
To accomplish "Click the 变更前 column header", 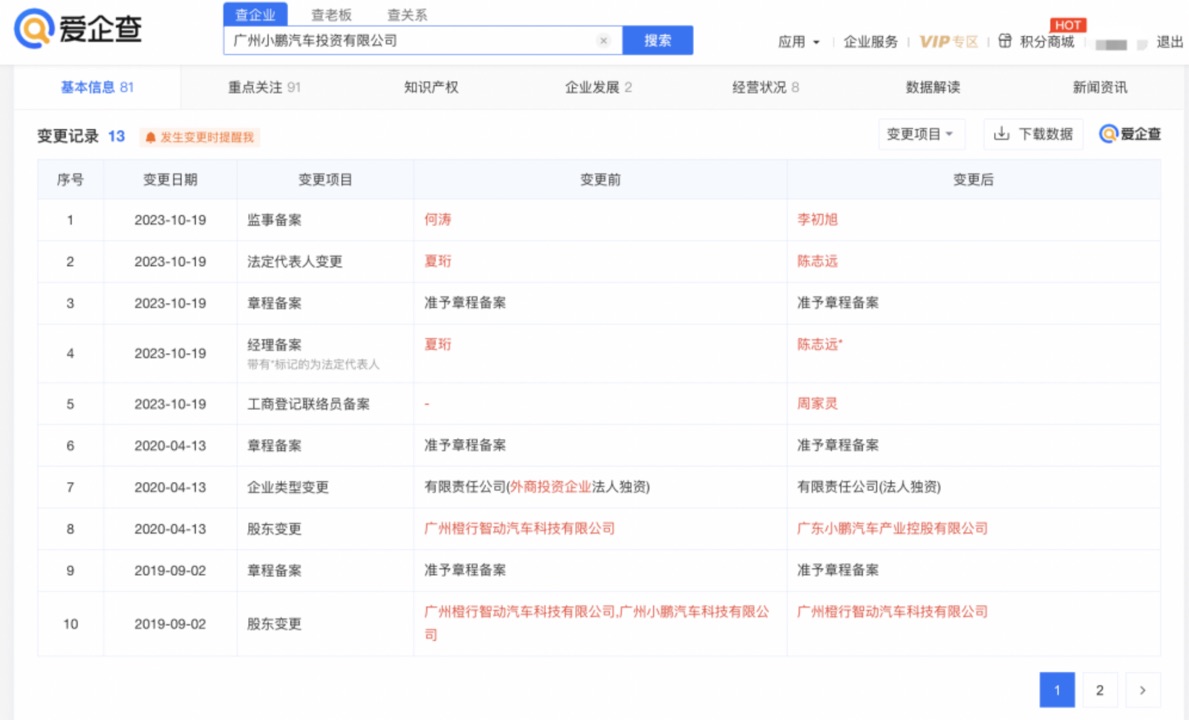I will click(601, 180).
